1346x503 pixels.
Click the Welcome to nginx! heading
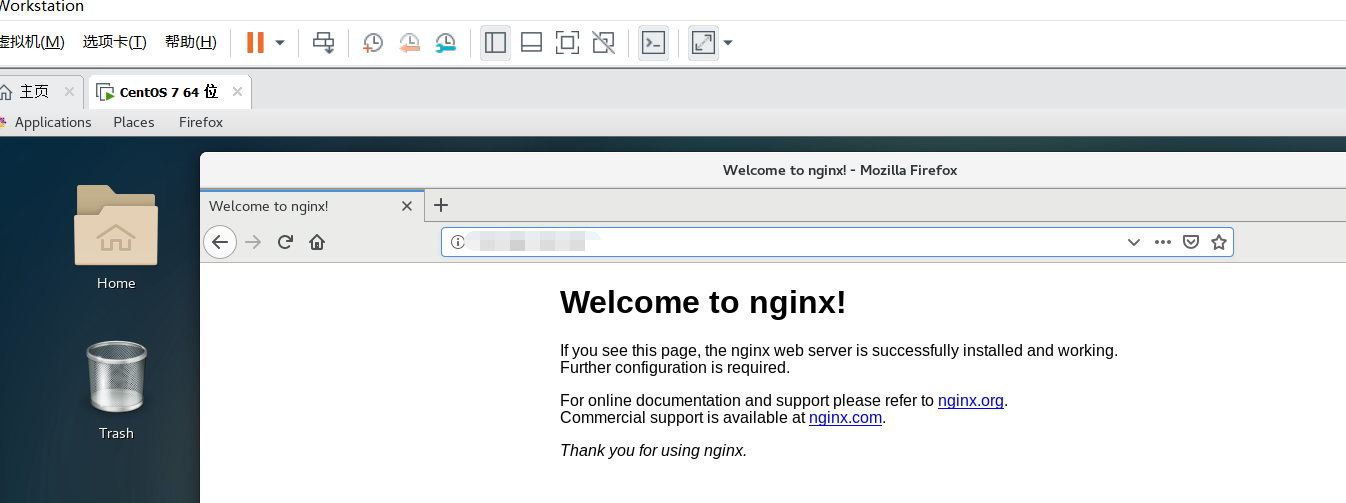(x=703, y=302)
